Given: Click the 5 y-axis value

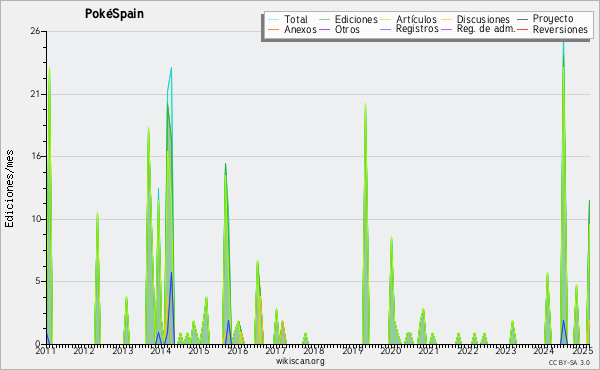Looking at the screenshot, I should (x=38, y=281).
